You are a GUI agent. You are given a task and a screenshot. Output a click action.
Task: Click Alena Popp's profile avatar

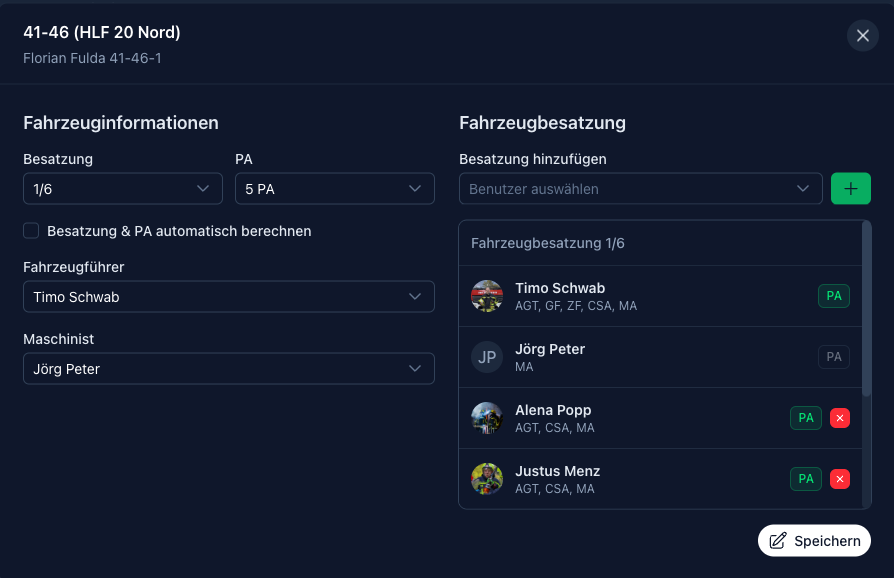coord(487,418)
